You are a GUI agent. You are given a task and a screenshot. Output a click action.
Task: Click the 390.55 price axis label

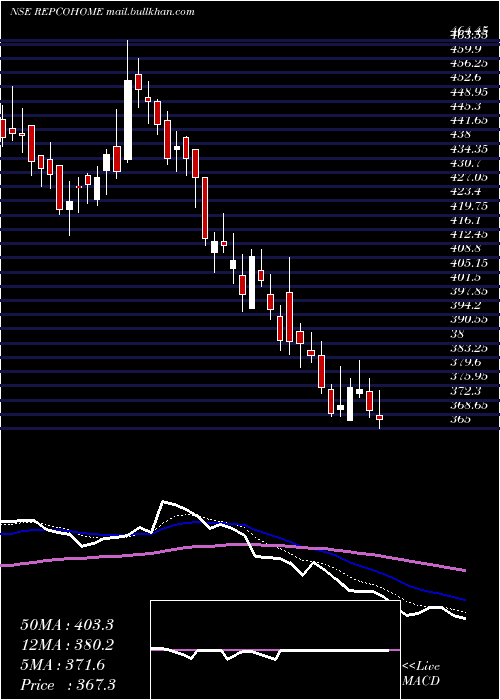coord(467,320)
